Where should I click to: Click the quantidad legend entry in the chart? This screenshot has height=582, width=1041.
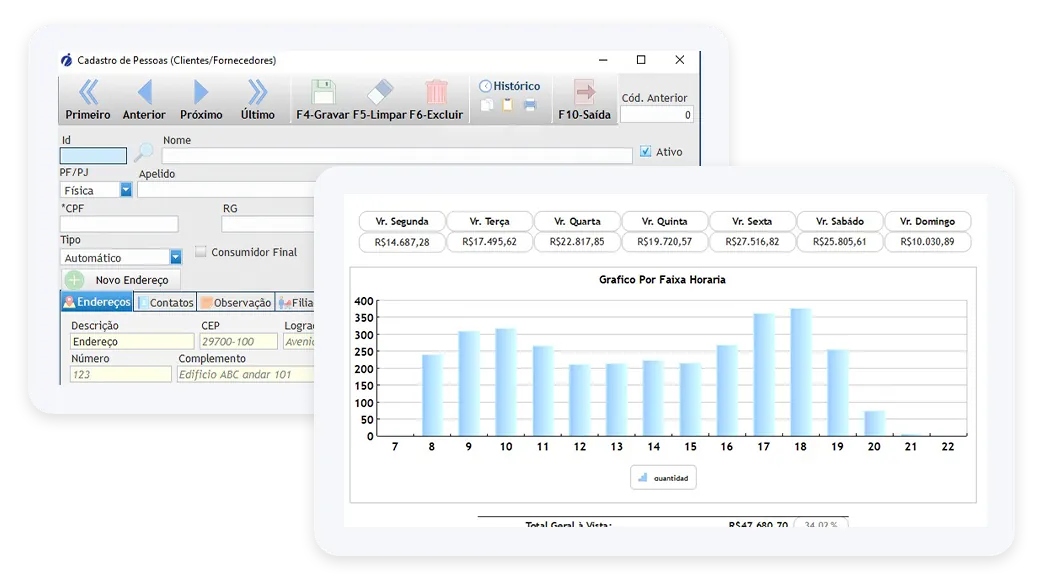663,478
